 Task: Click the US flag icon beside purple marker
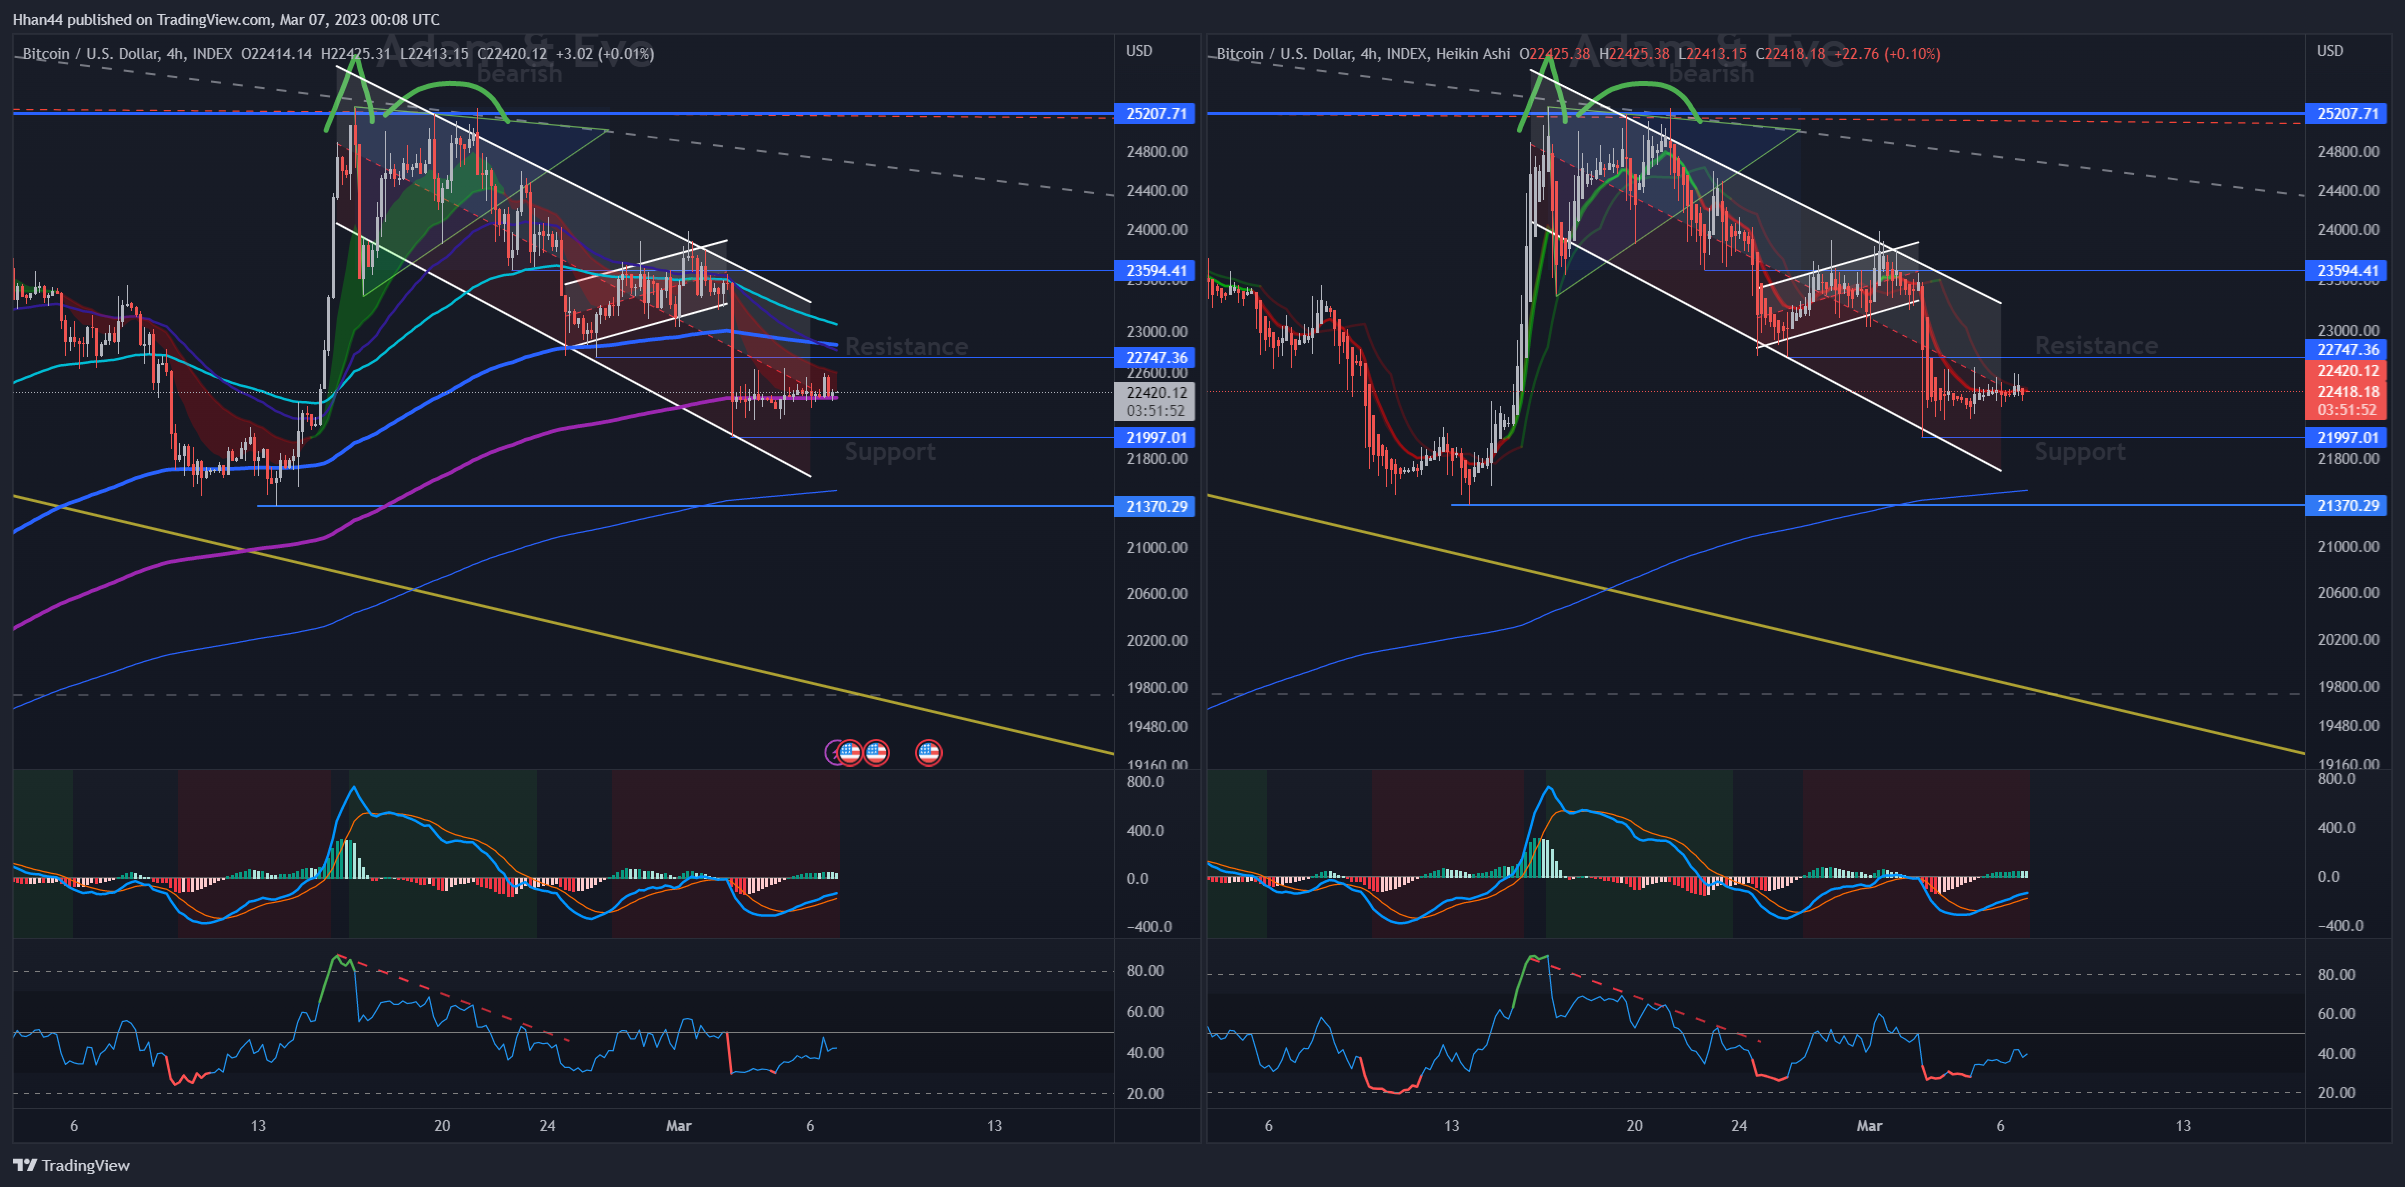850,752
